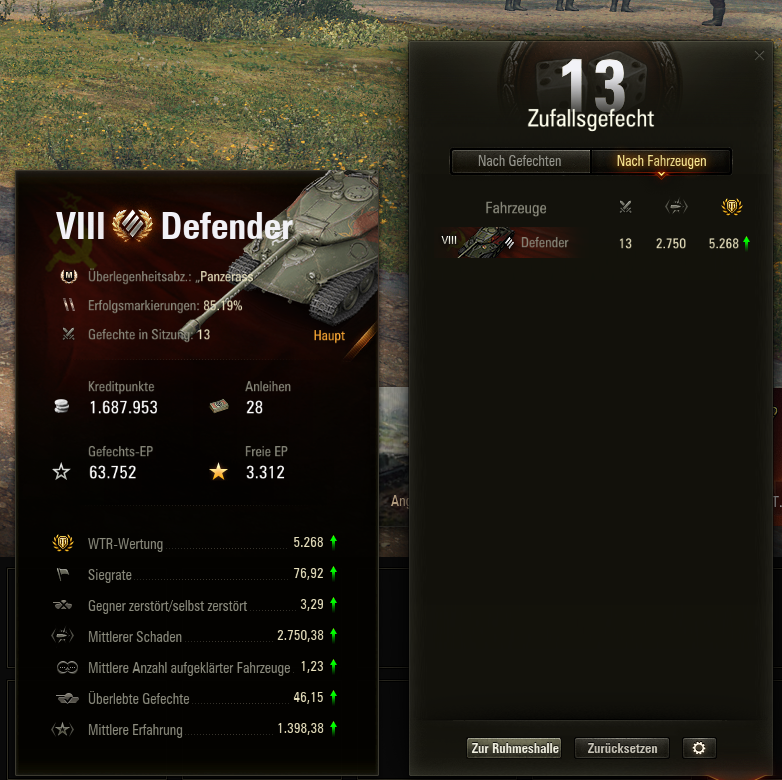Click the marks of excellence emblem beside Defender
The height and width of the screenshot is (780, 782).
(133, 225)
